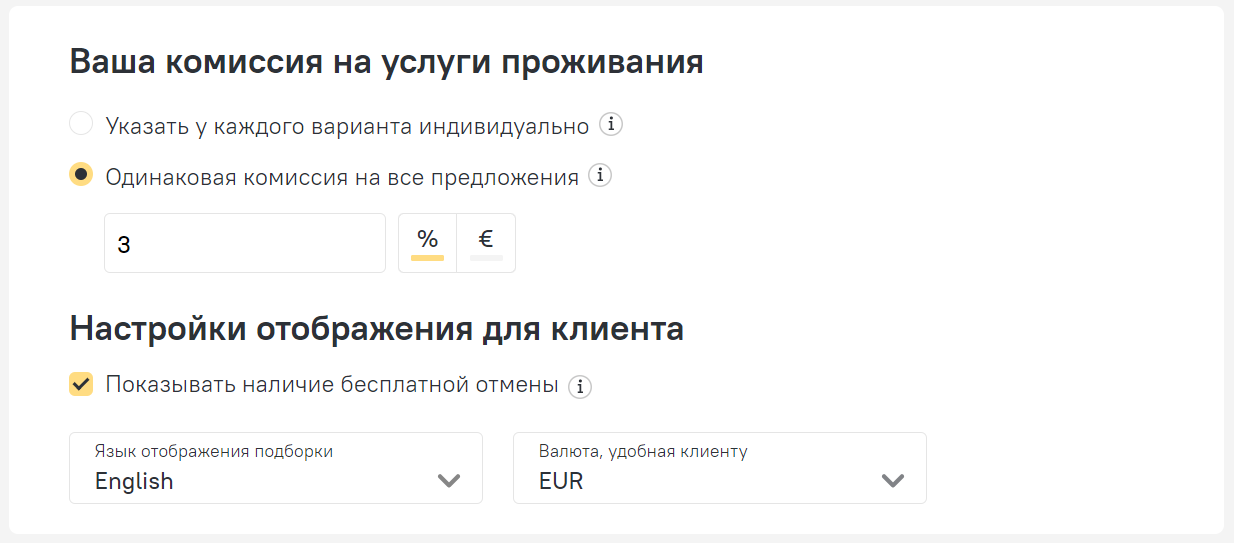1234x543 pixels.
Task: Select the same commission for all offers radio
Action: pos(81,175)
